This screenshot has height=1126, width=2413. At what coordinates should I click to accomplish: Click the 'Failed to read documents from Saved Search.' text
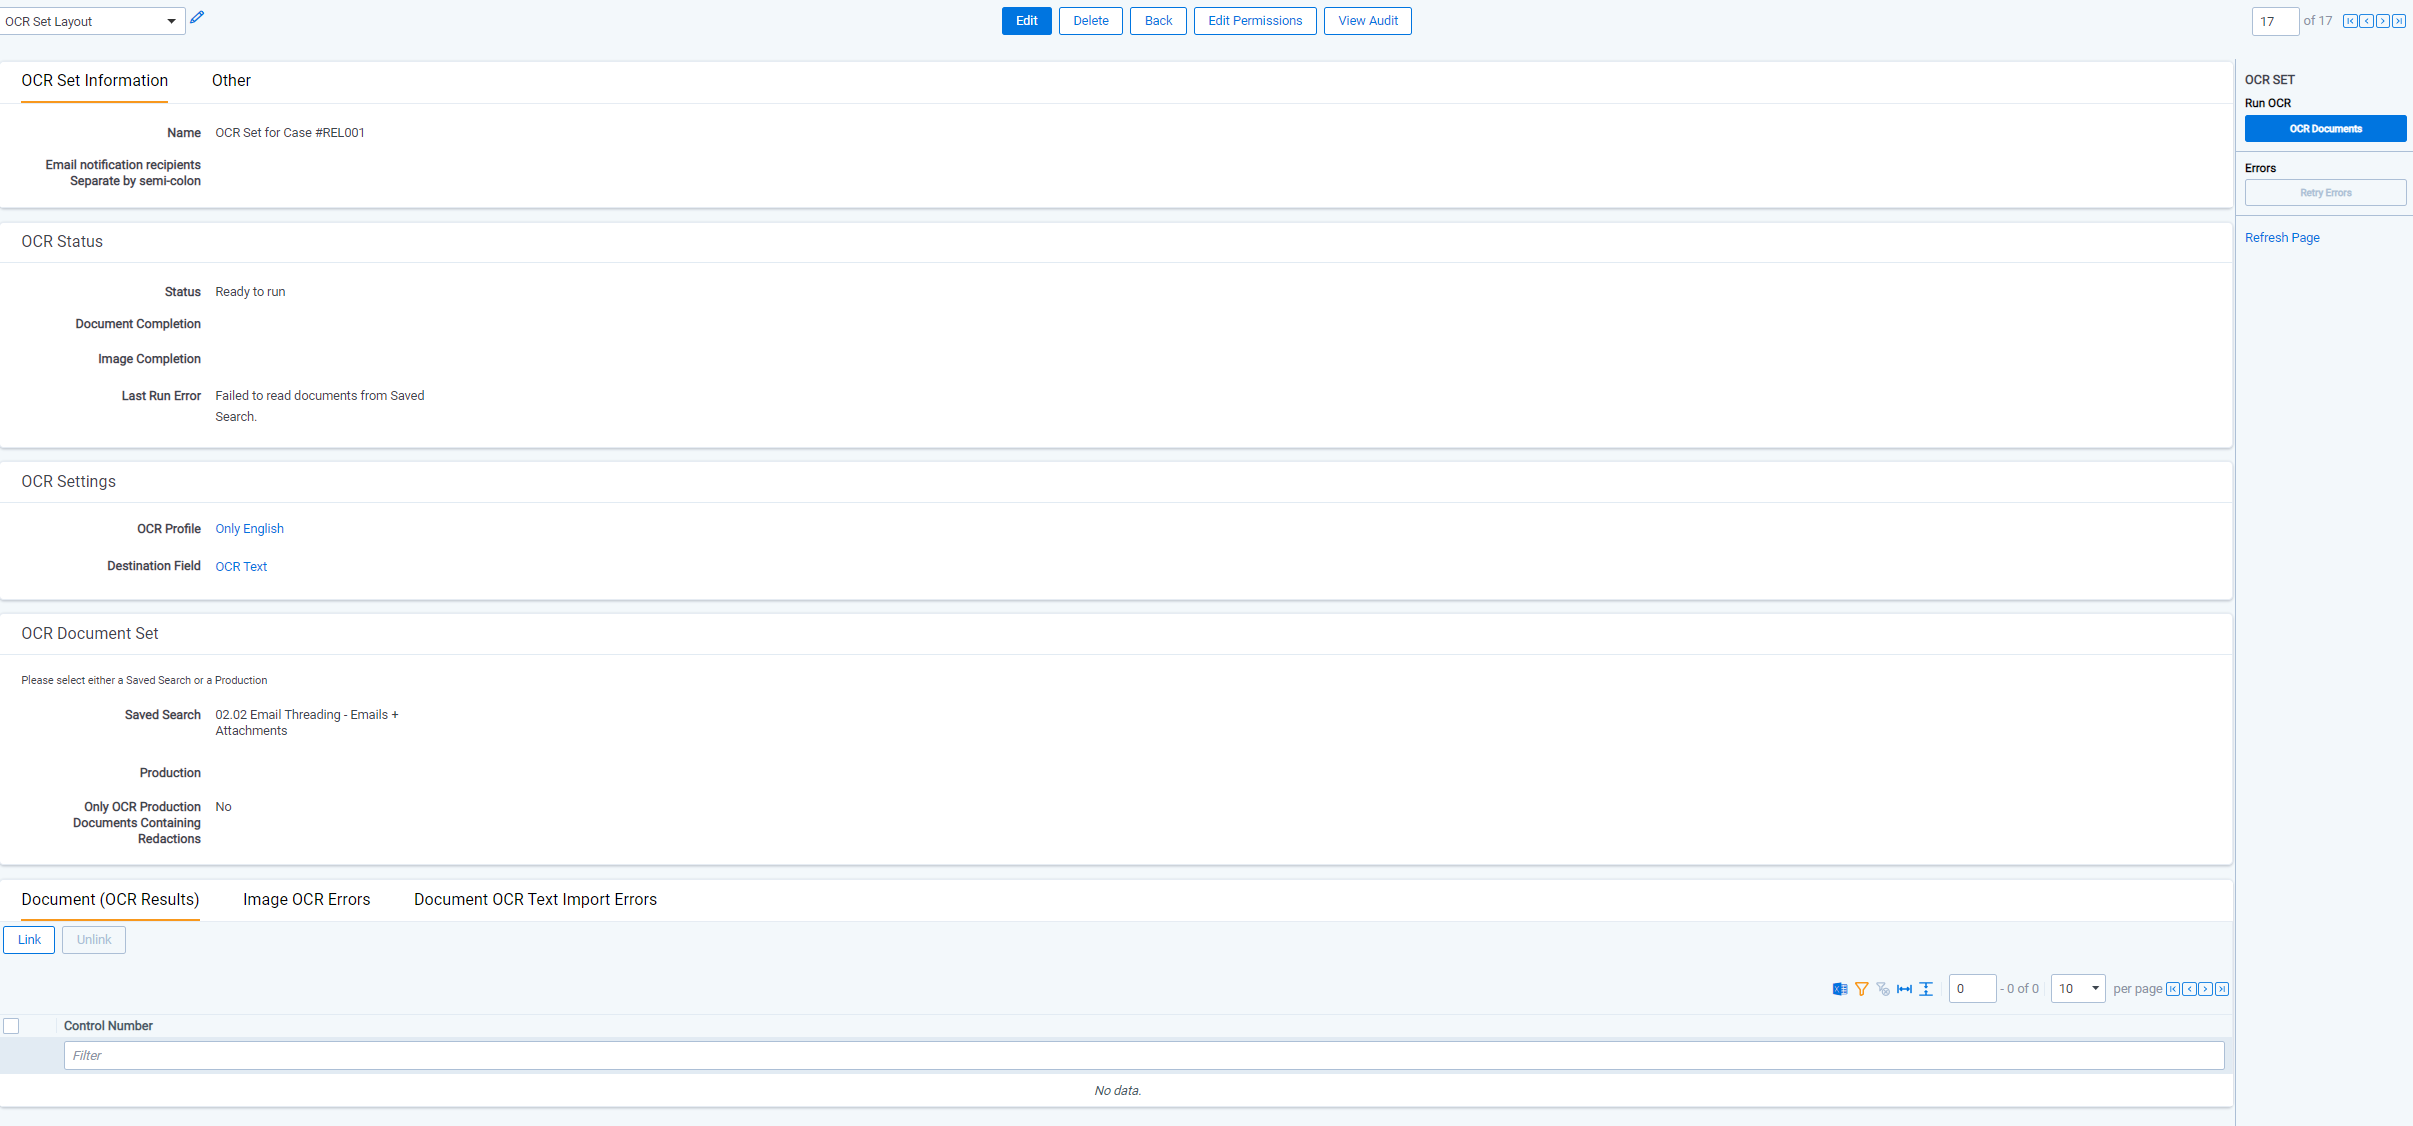[320, 406]
